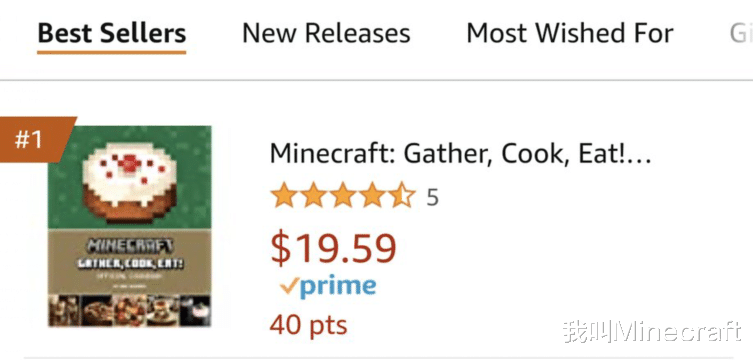The width and height of the screenshot is (753, 360).
Task: Open the 5 reviews count link
Action: pyautogui.click(x=432, y=197)
